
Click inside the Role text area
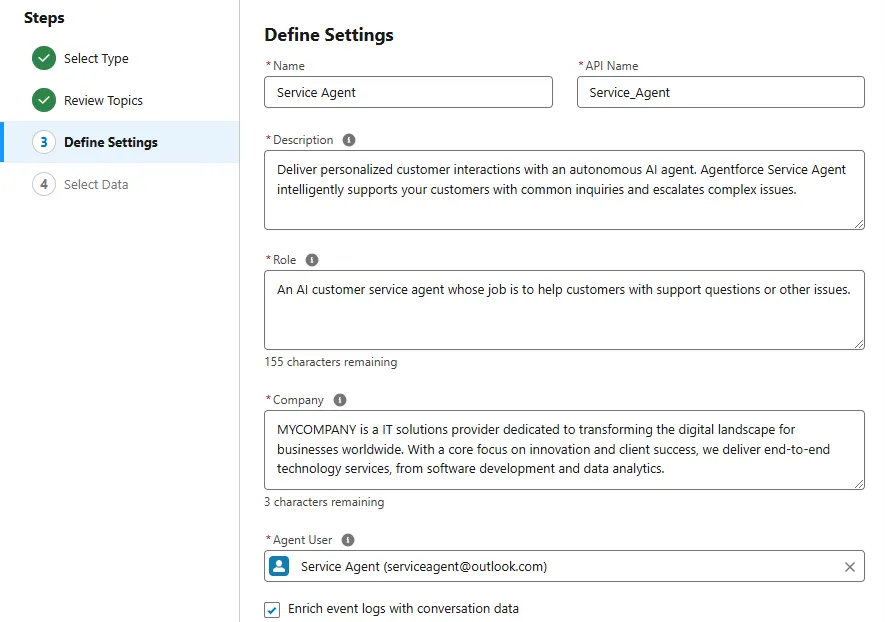(x=564, y=310)
